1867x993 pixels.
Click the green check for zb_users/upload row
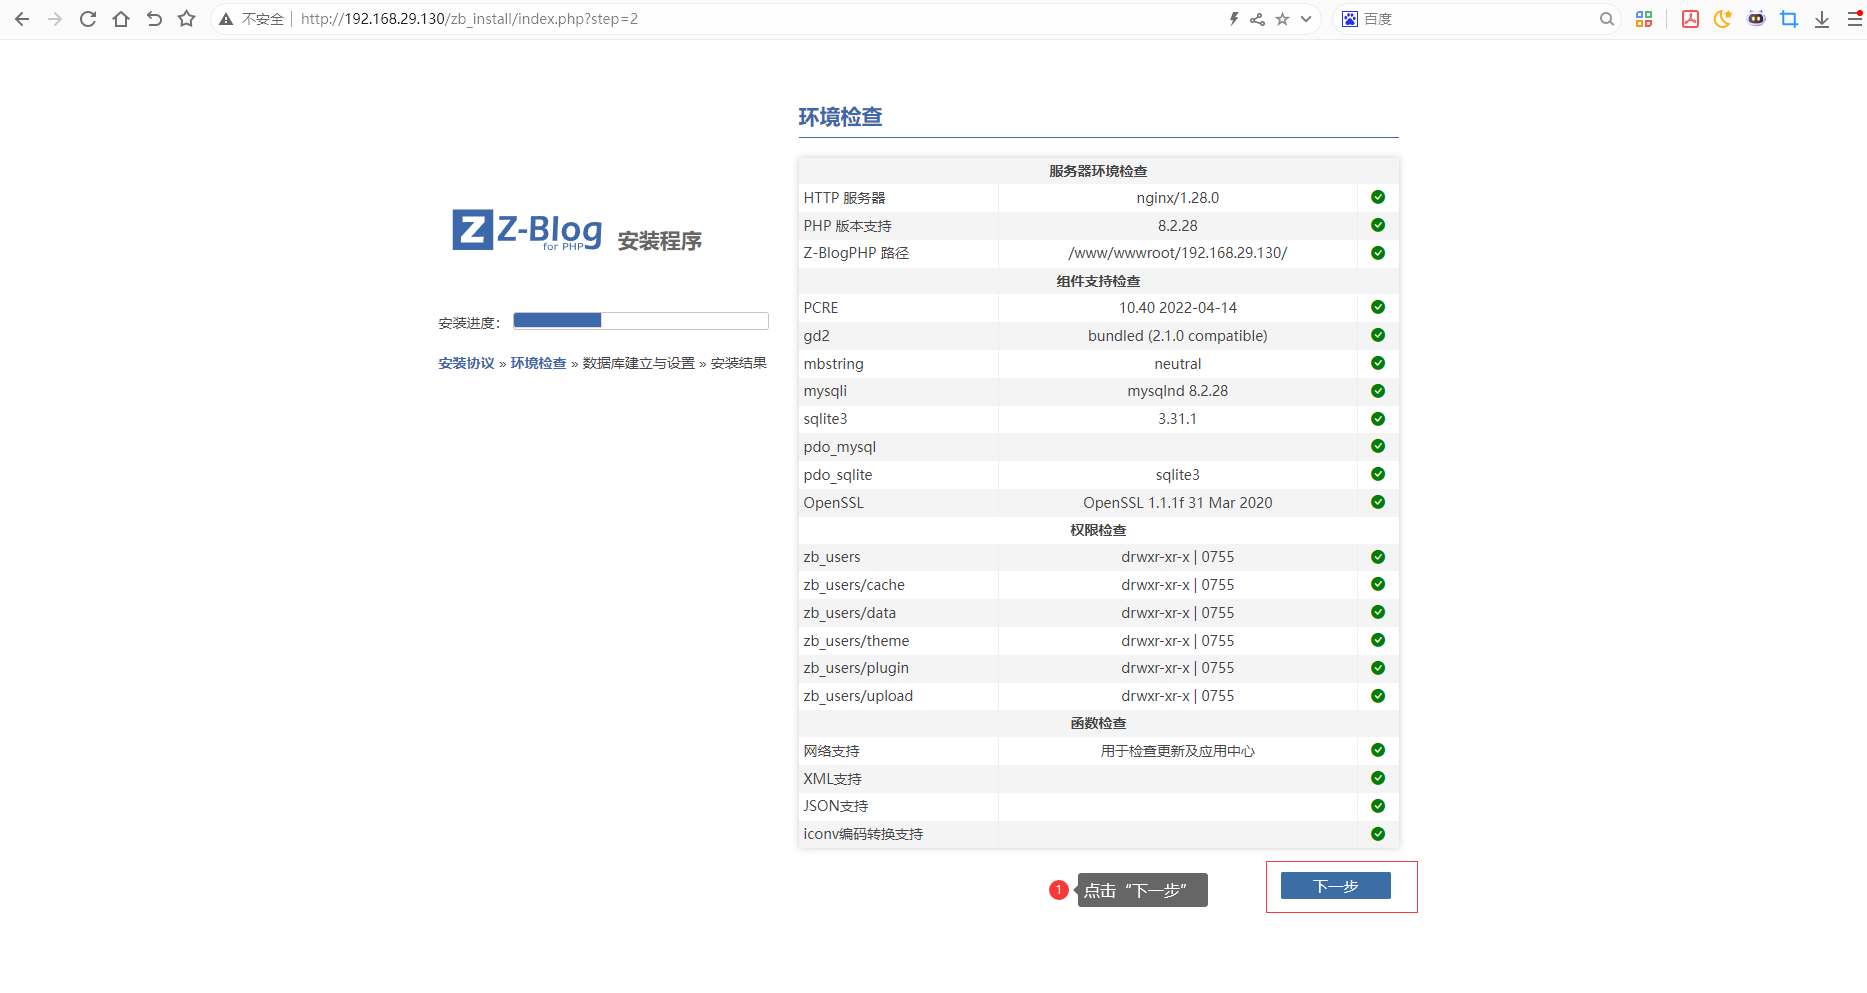pyautogui.click(x=1378, y=696)
